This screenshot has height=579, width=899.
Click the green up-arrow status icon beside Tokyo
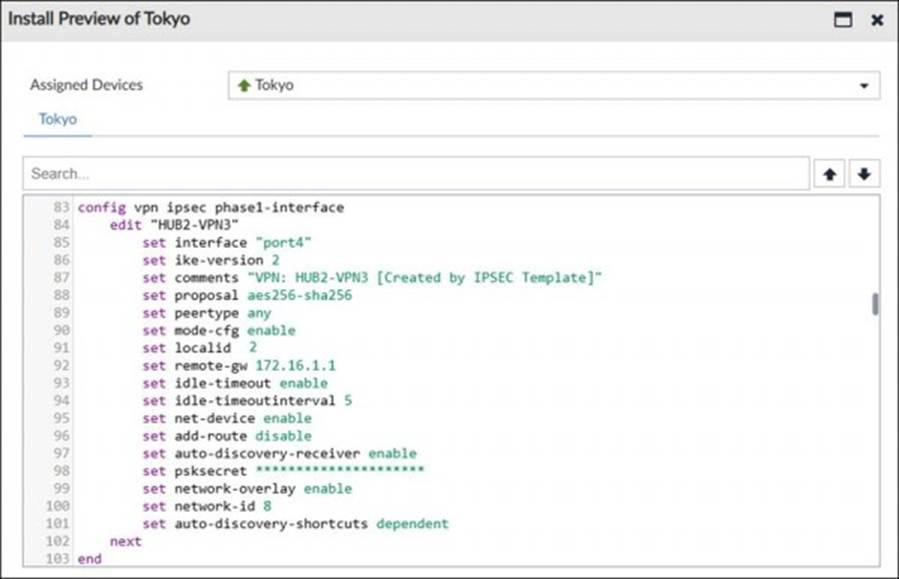(243, 86)
